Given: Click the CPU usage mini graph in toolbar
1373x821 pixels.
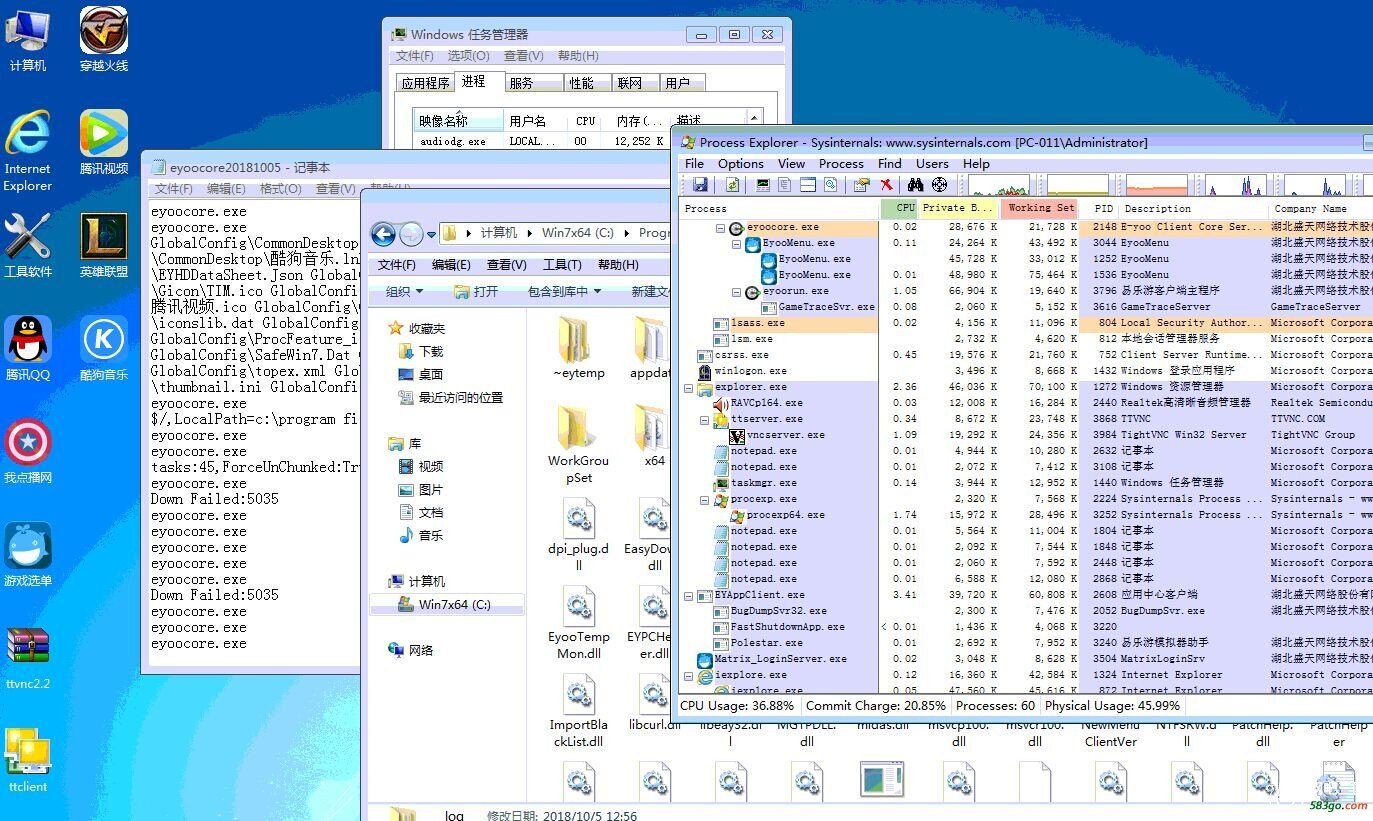Looking at the screenshot, I should (998, 185).
